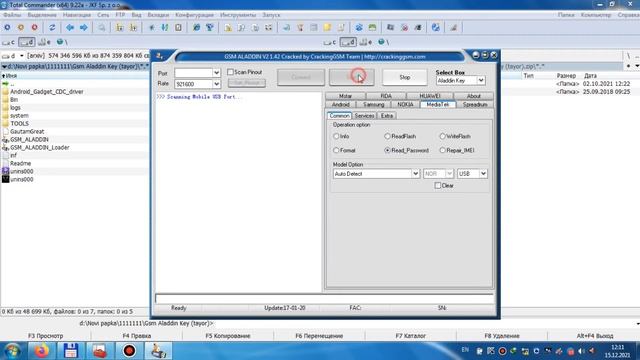Screen dimensions: 640x360
Task: Open network drive in left panel drive bar
Action: pos(62,42)
